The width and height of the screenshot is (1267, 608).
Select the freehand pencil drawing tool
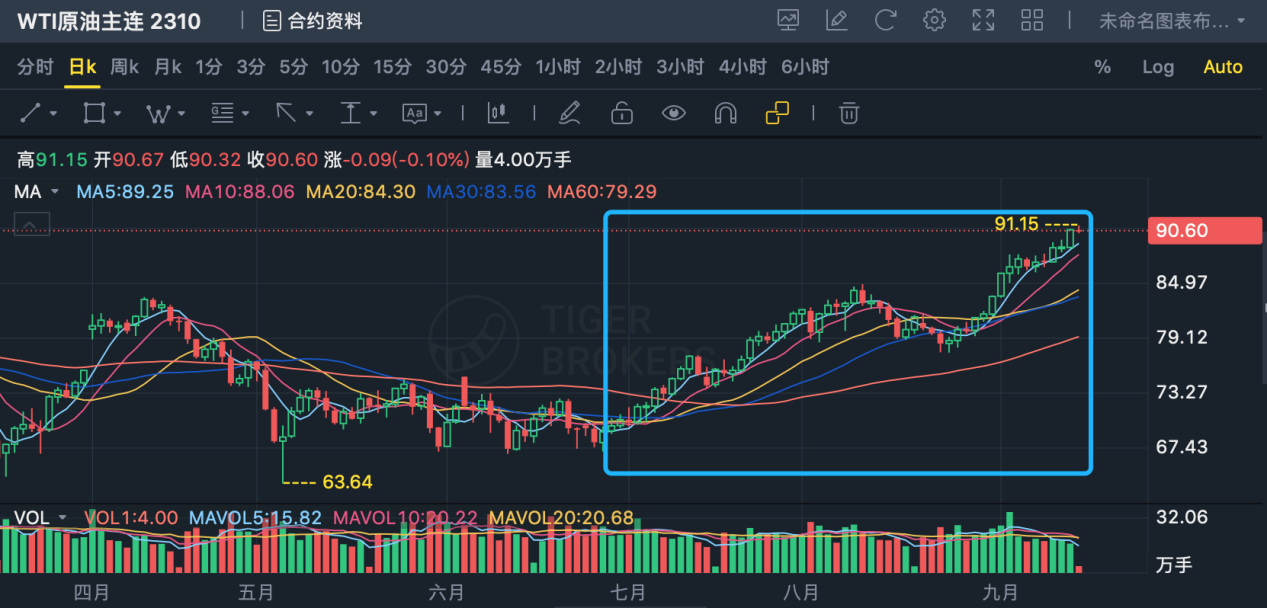pyautogui.click(x=570, y=112)
